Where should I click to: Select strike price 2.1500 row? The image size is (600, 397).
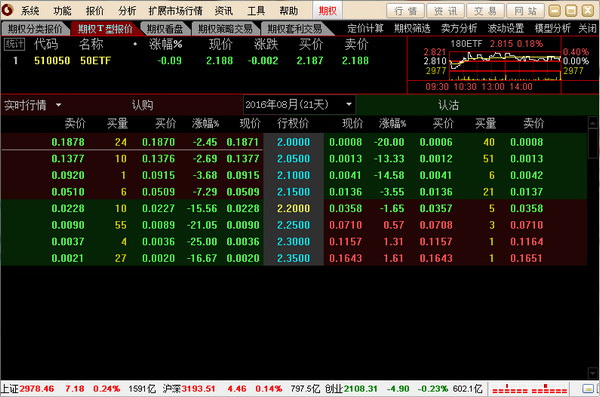point(293,192)
